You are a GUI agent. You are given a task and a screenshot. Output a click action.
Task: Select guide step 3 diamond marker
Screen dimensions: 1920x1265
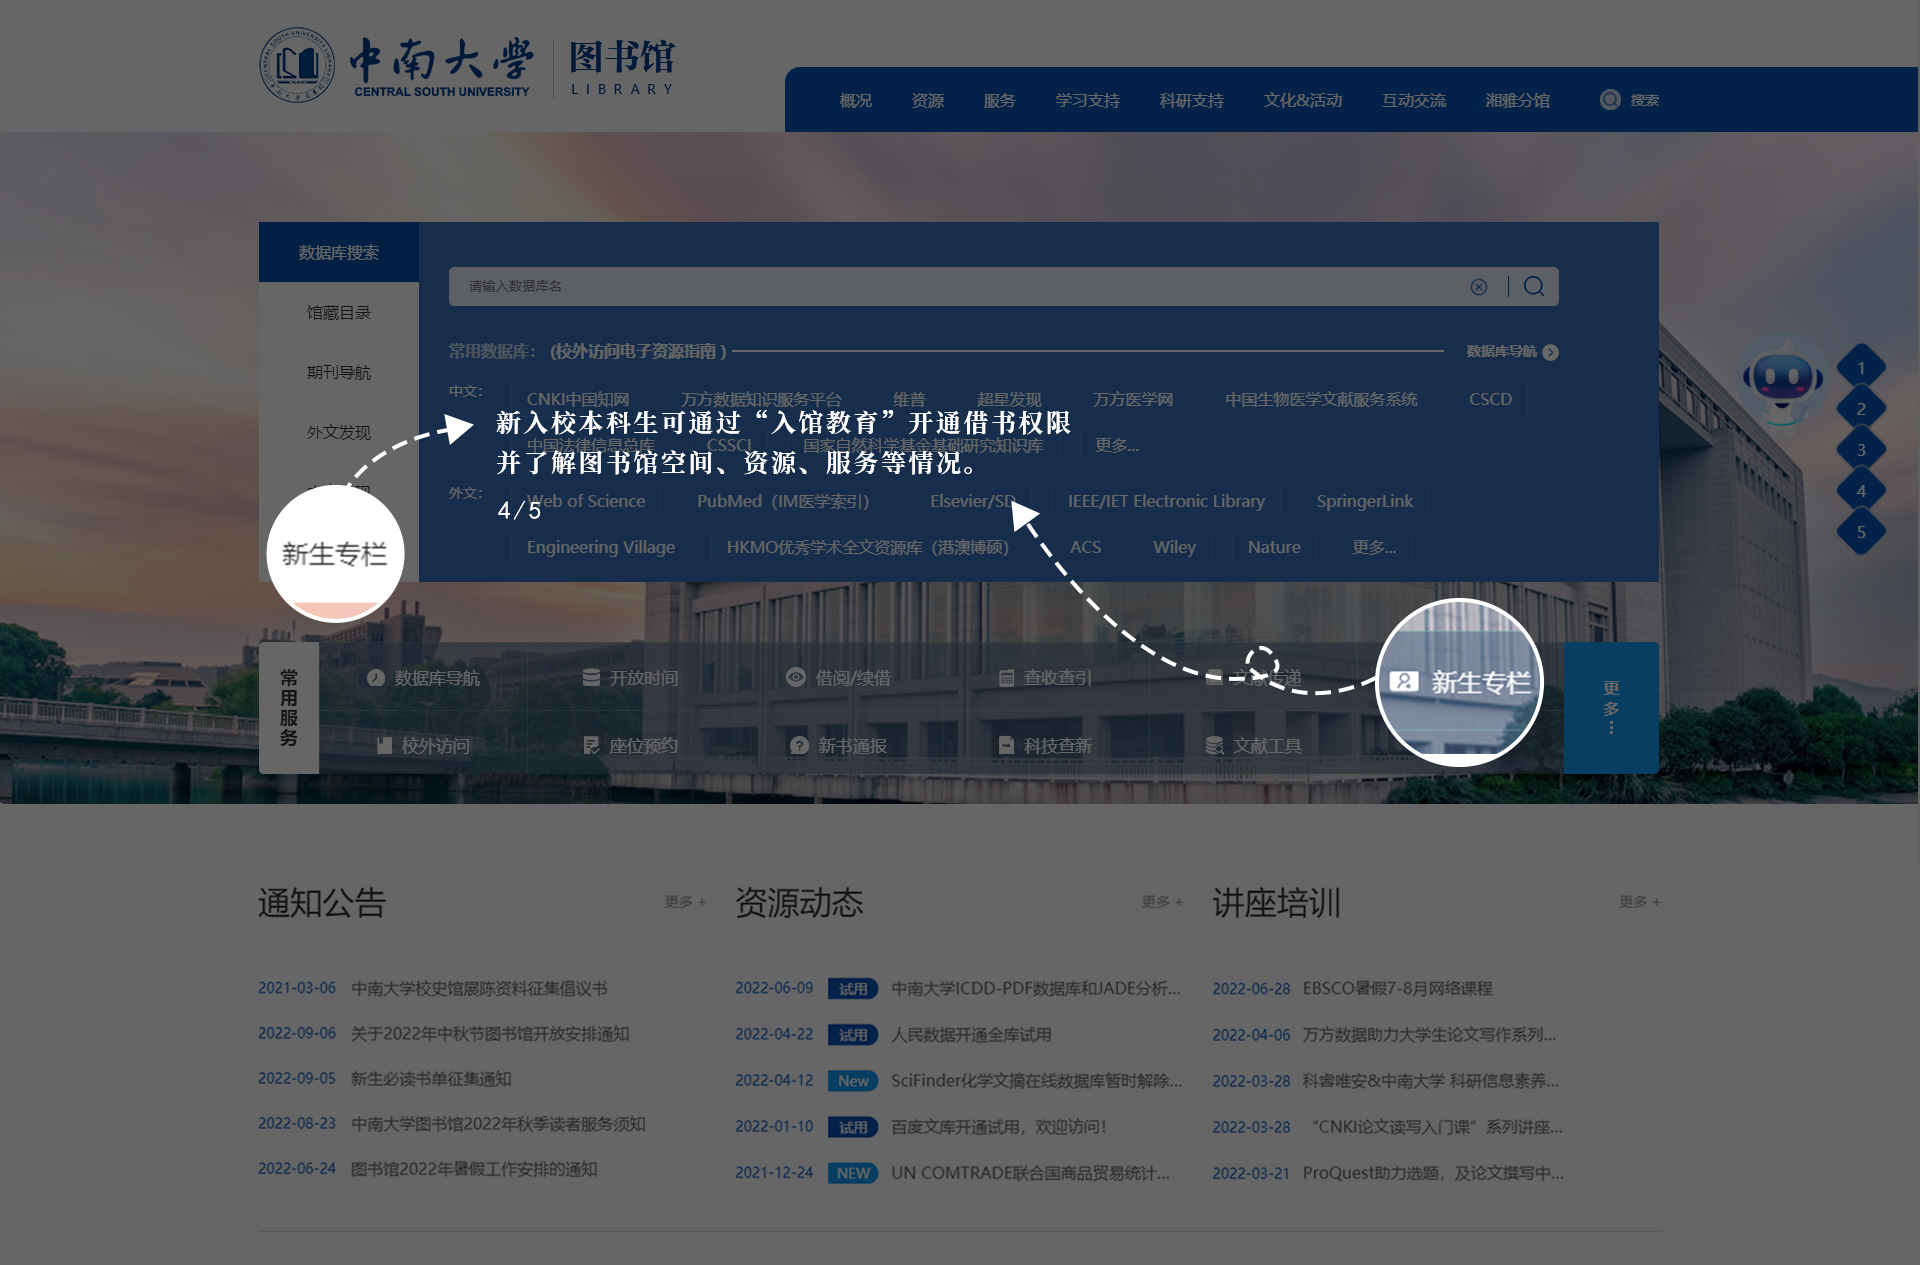pyautogui.click(x=1860, y=450)
